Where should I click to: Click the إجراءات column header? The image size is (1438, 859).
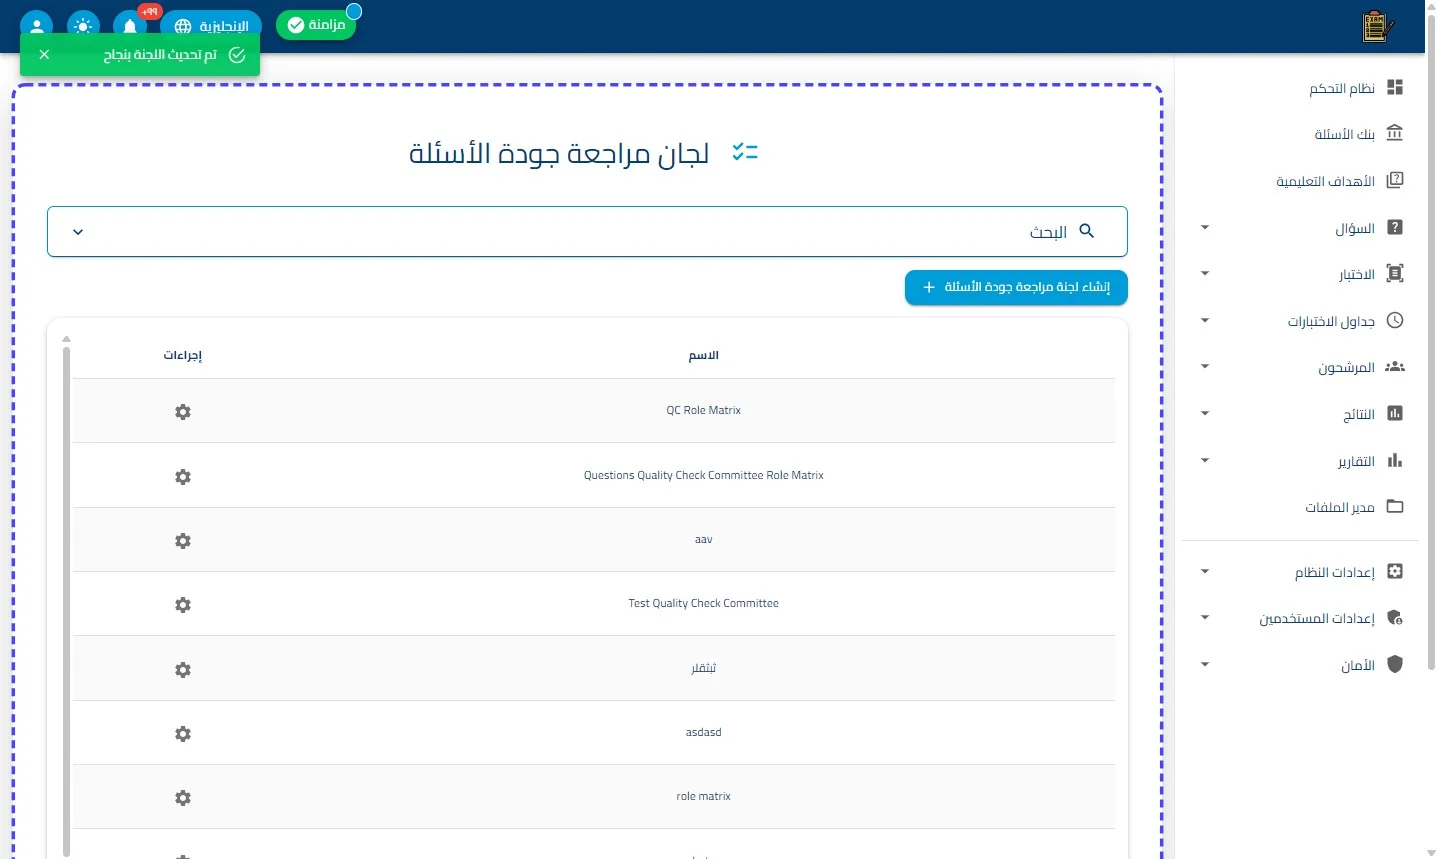(x=183, y=355)
